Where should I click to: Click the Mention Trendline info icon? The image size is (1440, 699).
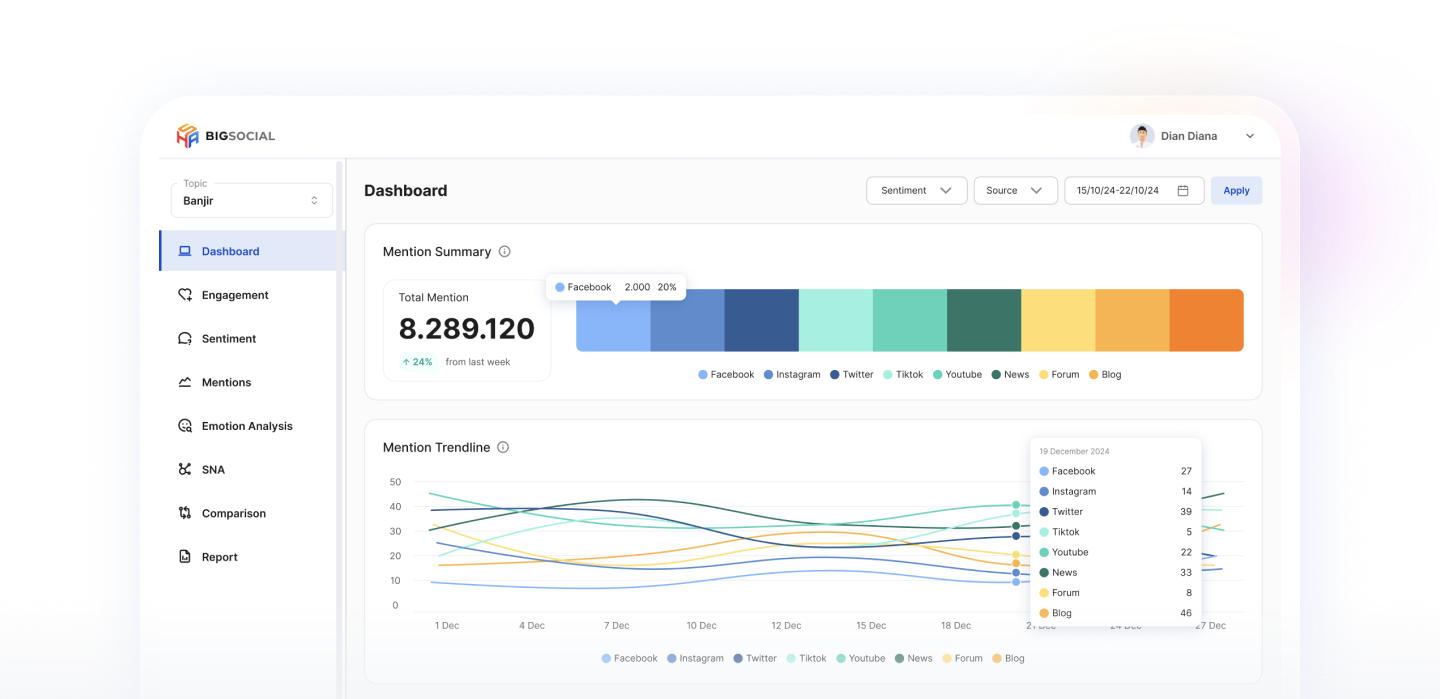(503, 448)
